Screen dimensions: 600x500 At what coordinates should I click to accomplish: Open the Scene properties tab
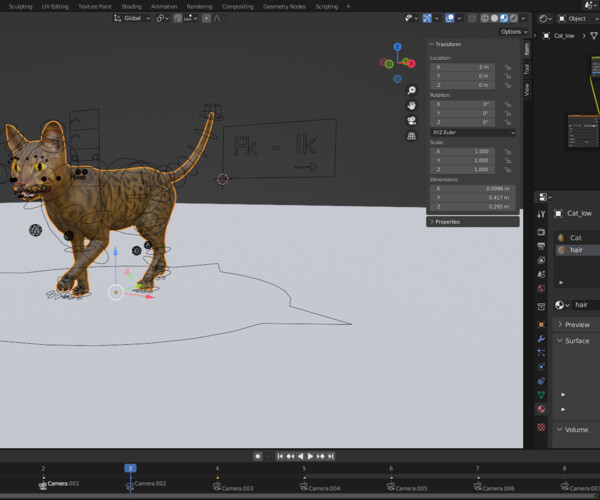541,274
